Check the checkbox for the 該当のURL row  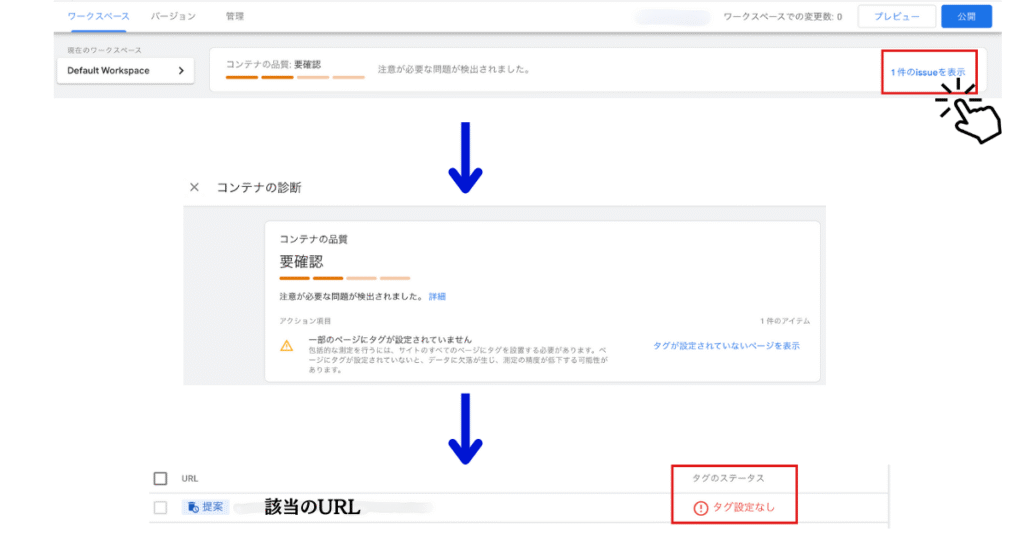coord(160,508)
